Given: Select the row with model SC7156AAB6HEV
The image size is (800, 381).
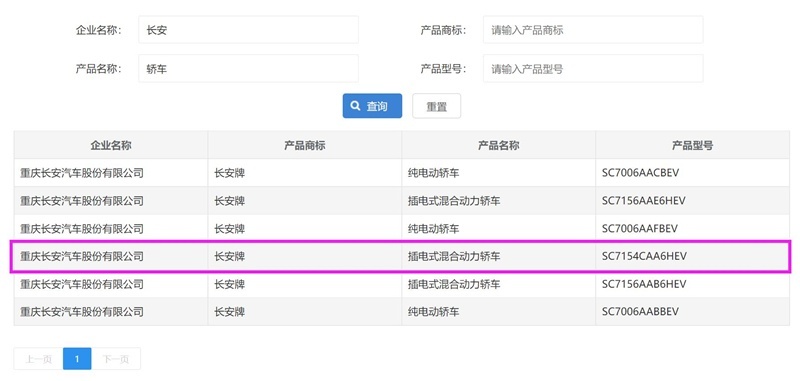Looking at the screenshot, I should pyautogui.click(x=402, y=284).
